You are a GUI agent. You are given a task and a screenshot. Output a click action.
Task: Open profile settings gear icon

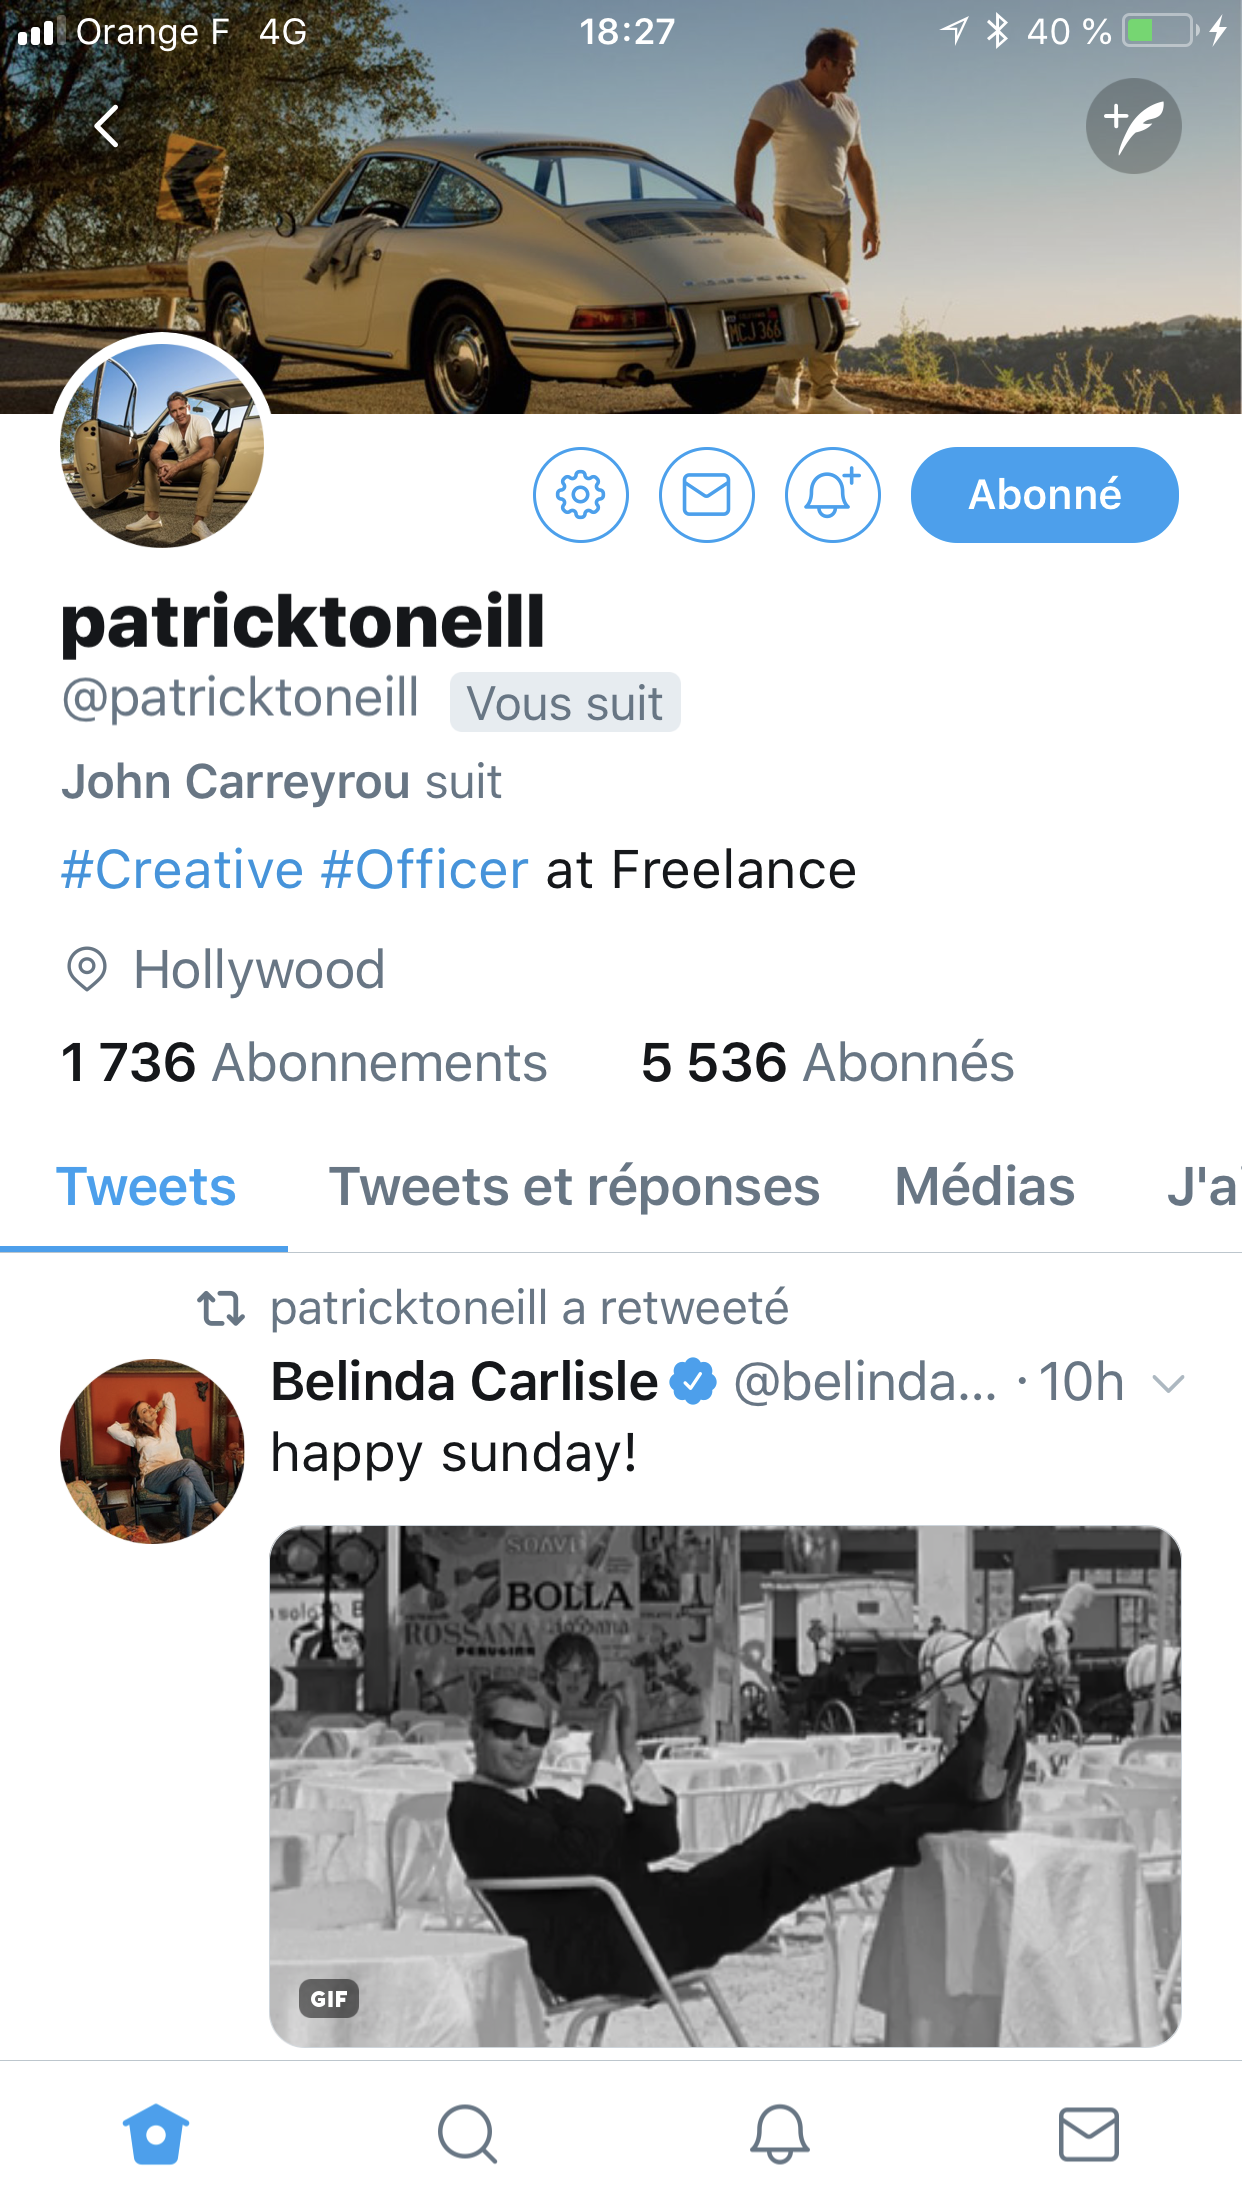tap(581, 495)
